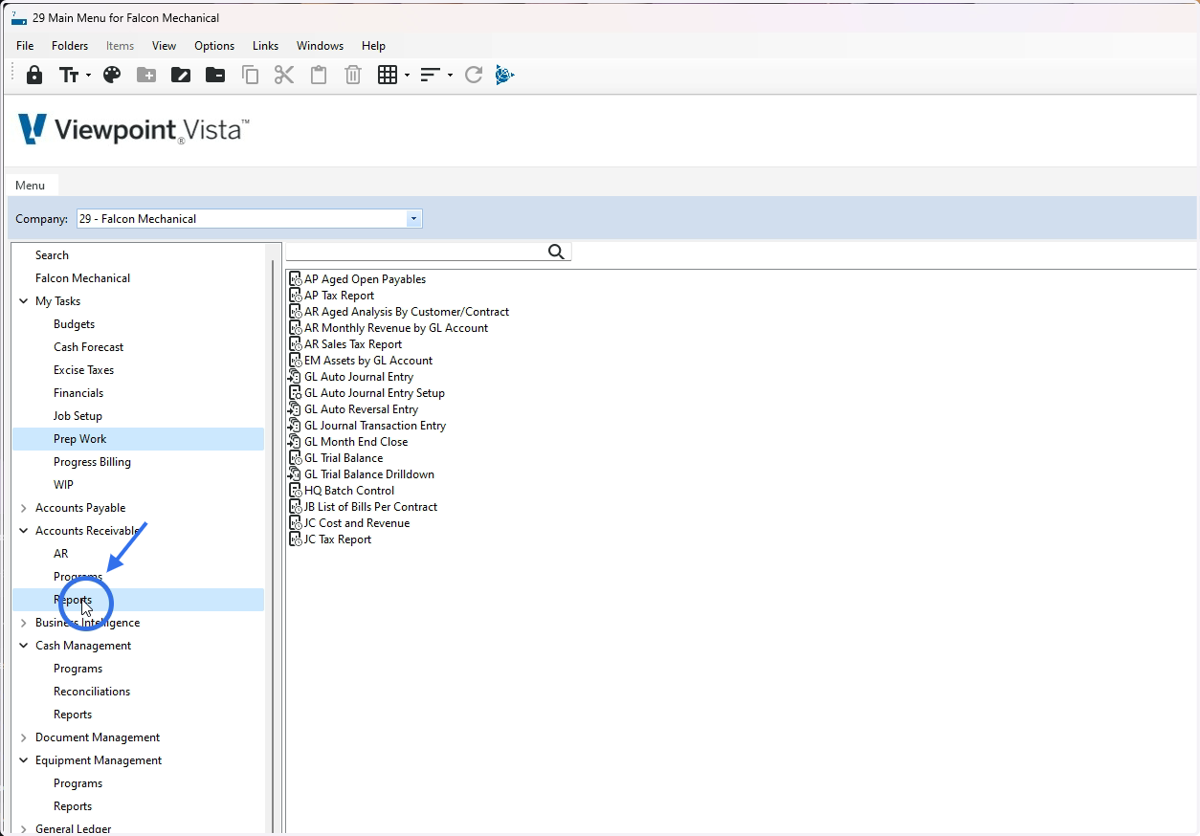1200x836 pixels.
Task: Open the font size dropdown arrow
Action: [88, 76]
